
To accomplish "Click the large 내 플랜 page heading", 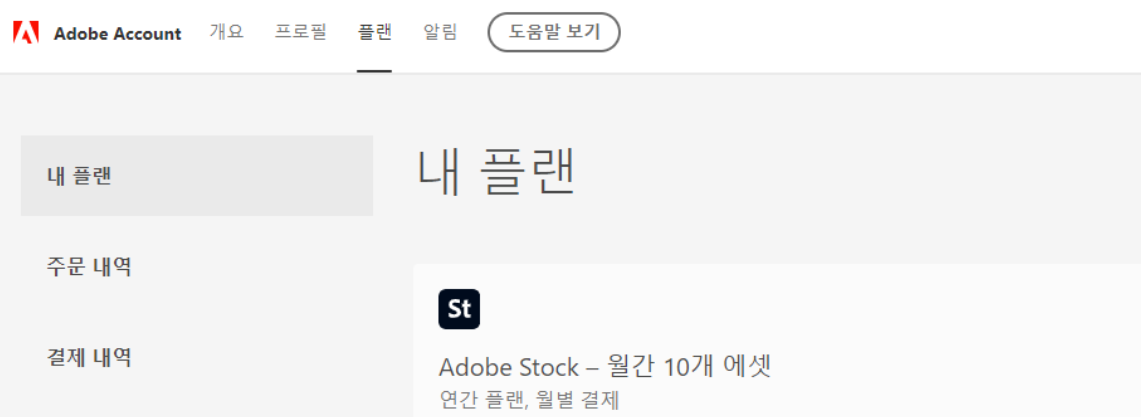I will click(496, 174).
